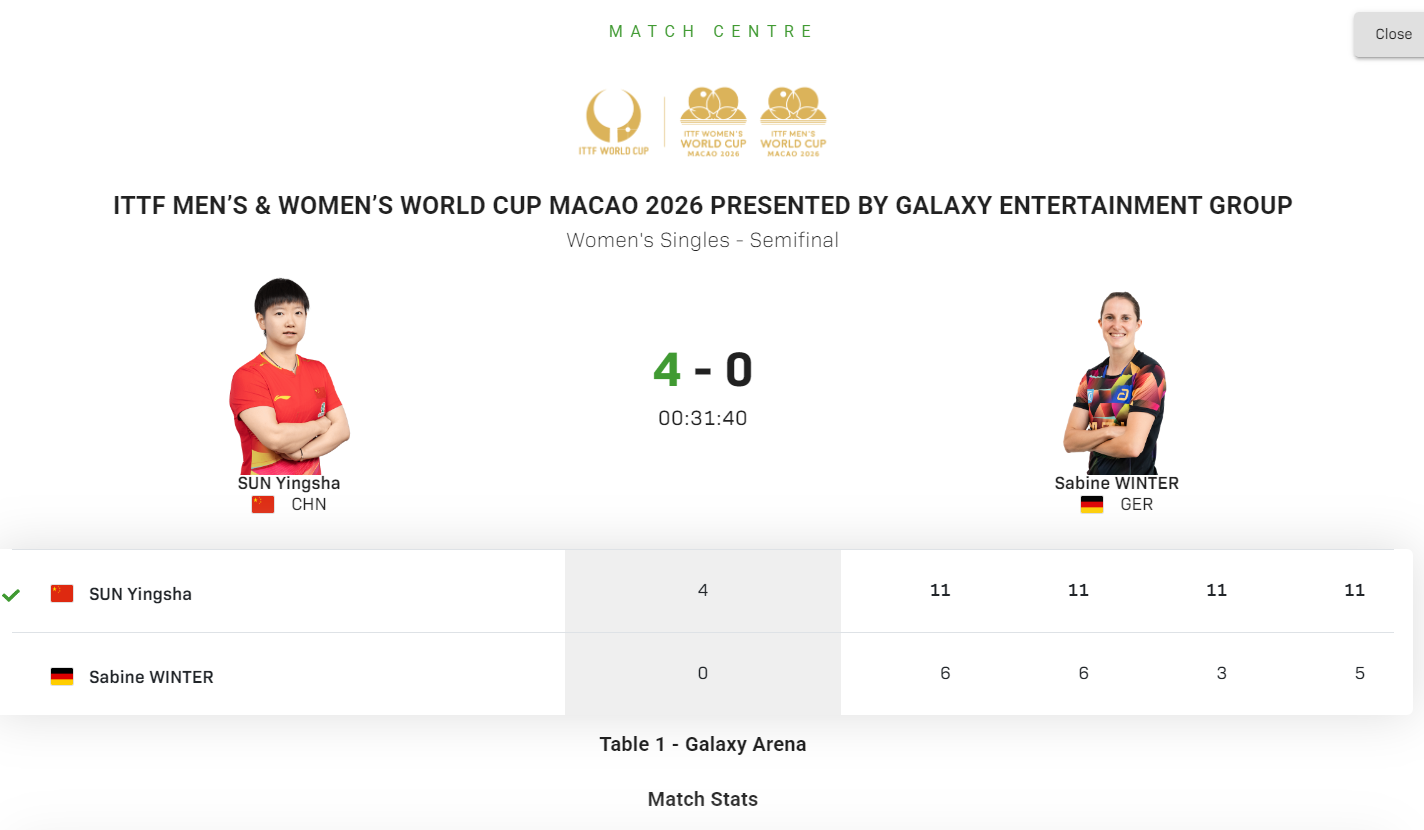
Task: Click the green winner checkmark icon
Action: coord(11,595)
